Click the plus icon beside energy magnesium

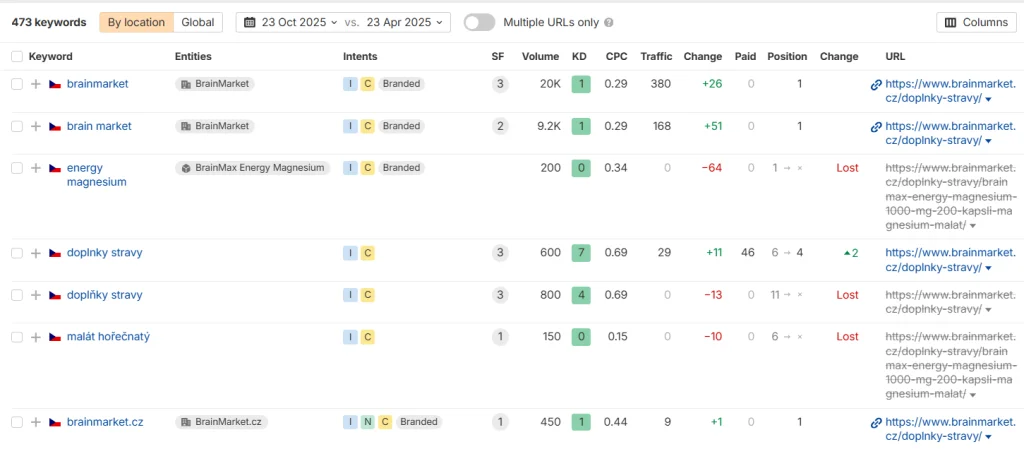coord(36,168)
